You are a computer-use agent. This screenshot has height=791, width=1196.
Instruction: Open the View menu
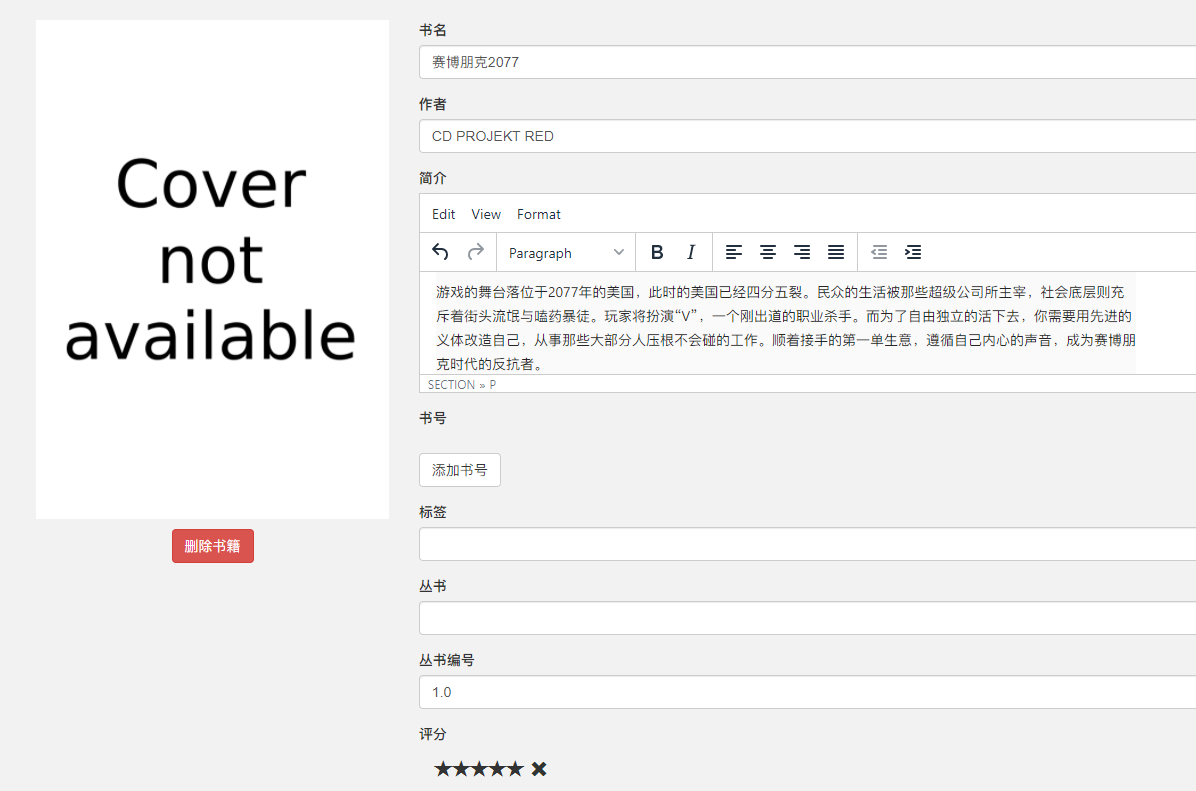tap(486, 214)
